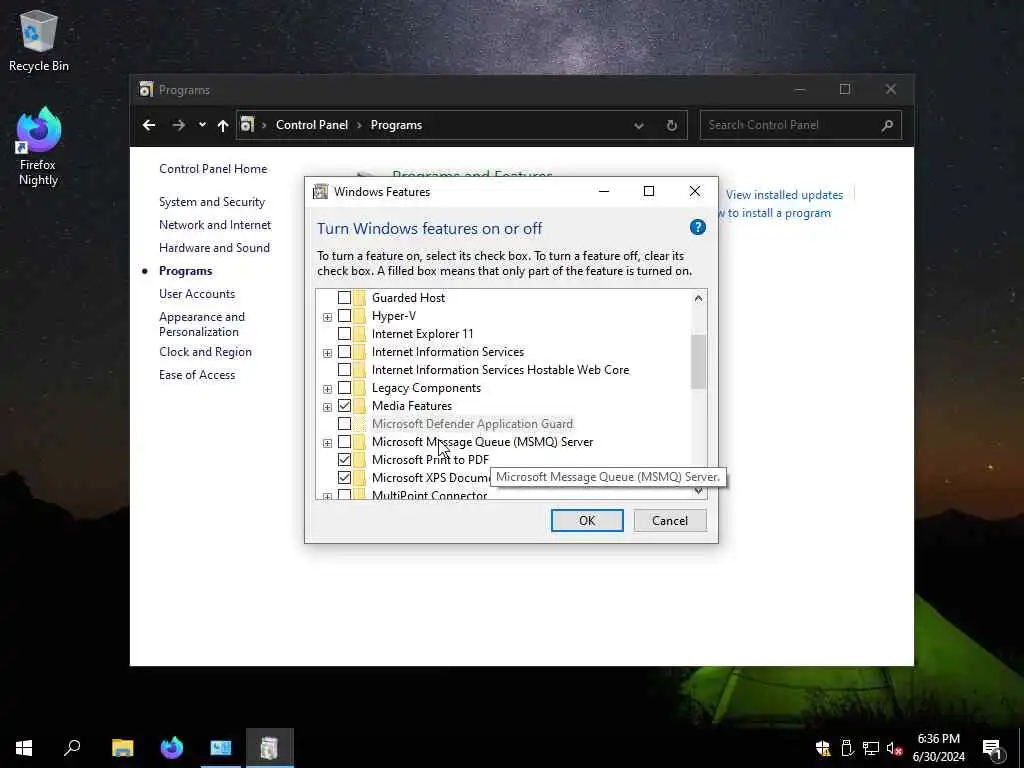Open recent locations dropdown arrow

click(202, 125)
